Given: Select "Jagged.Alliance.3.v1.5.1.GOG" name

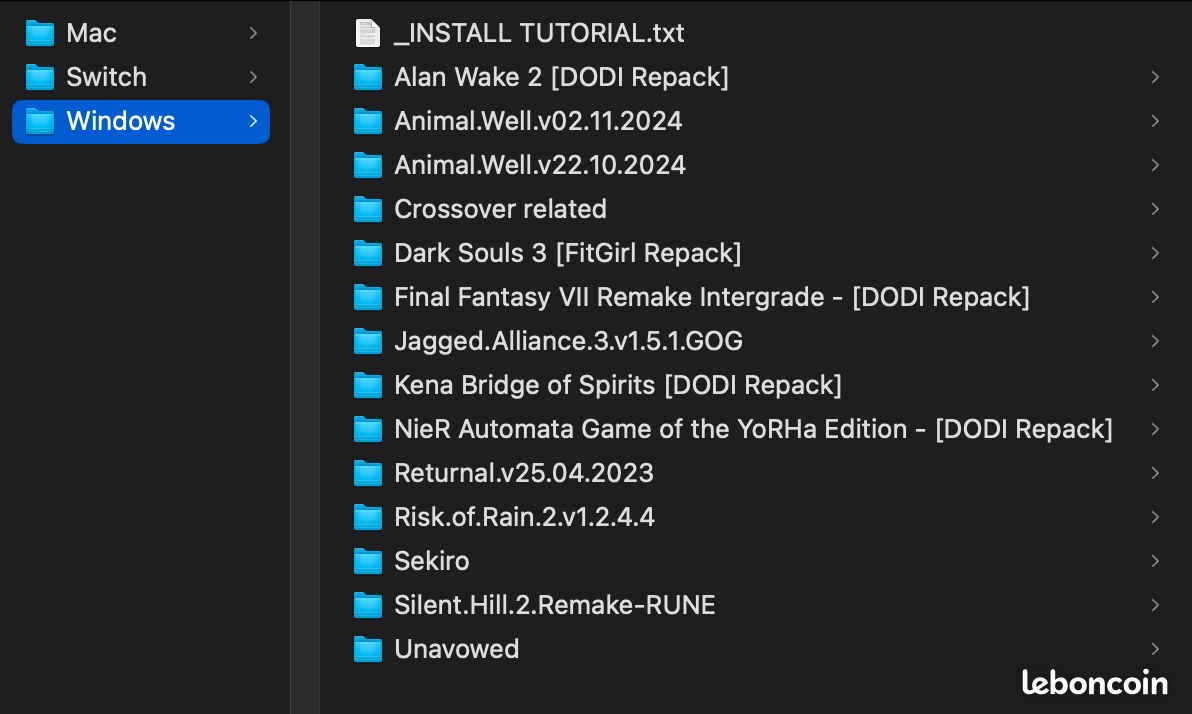Looking at the screenshot, I should pos(569,341).
